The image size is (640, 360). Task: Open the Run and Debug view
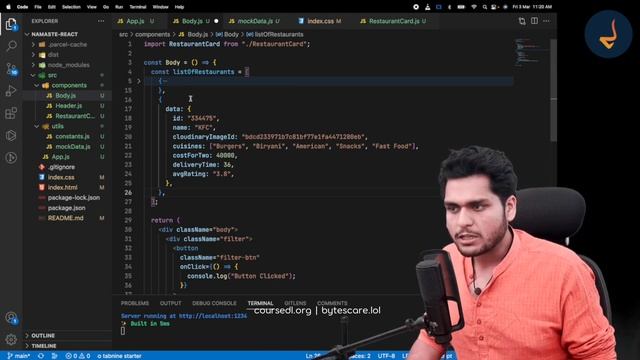coord(11,90)
